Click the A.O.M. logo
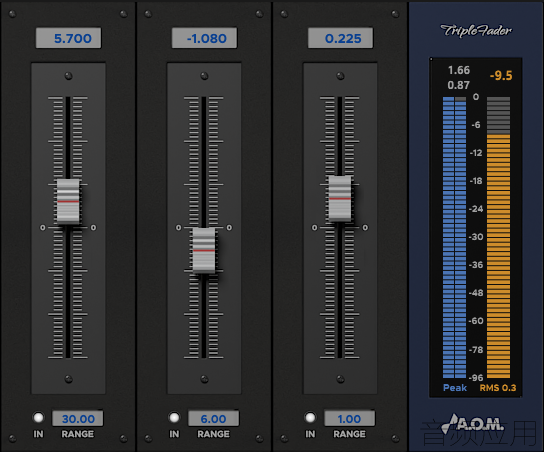 474,424
